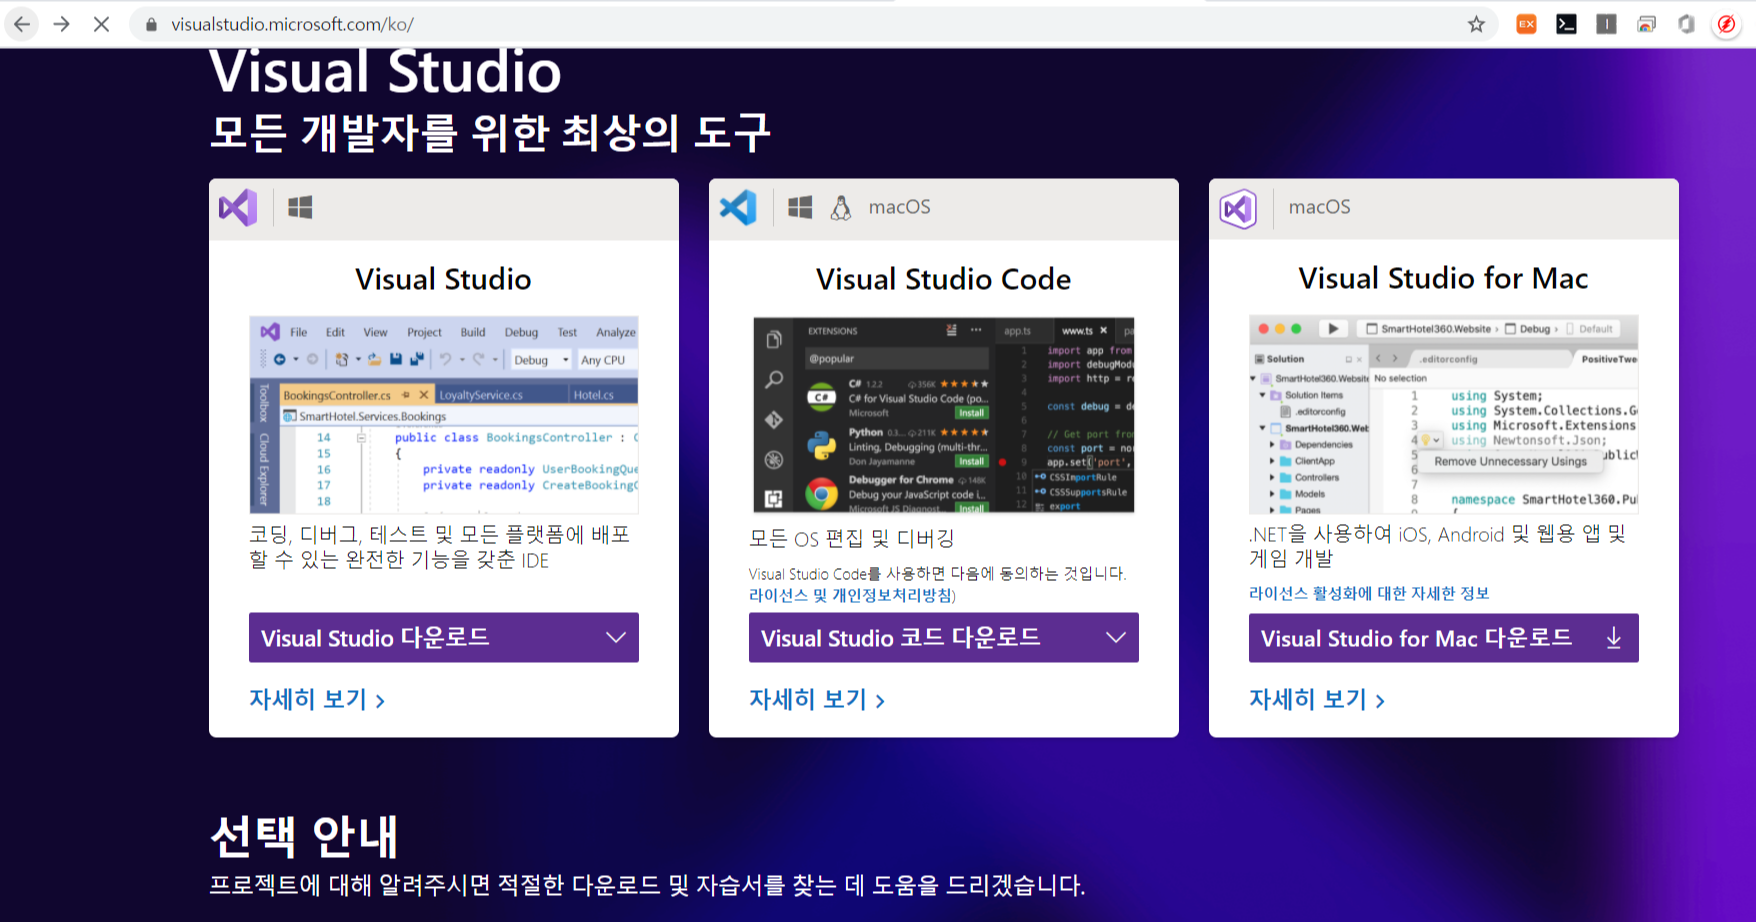This screenshot has height=922, width=1756.
Task: Click the padlock site security icon
Action: pyautogui.click(x=151, y=24)
